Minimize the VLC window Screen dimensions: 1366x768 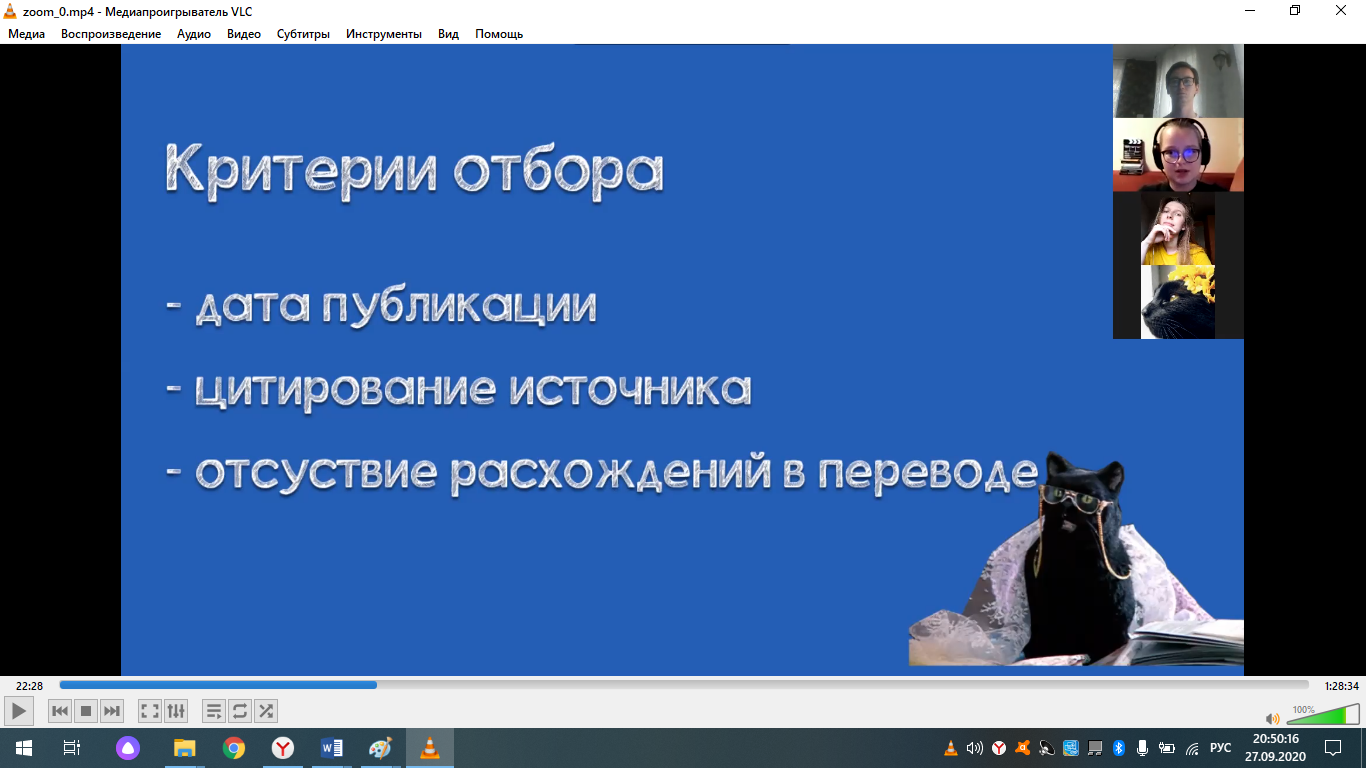(1250, 10)
